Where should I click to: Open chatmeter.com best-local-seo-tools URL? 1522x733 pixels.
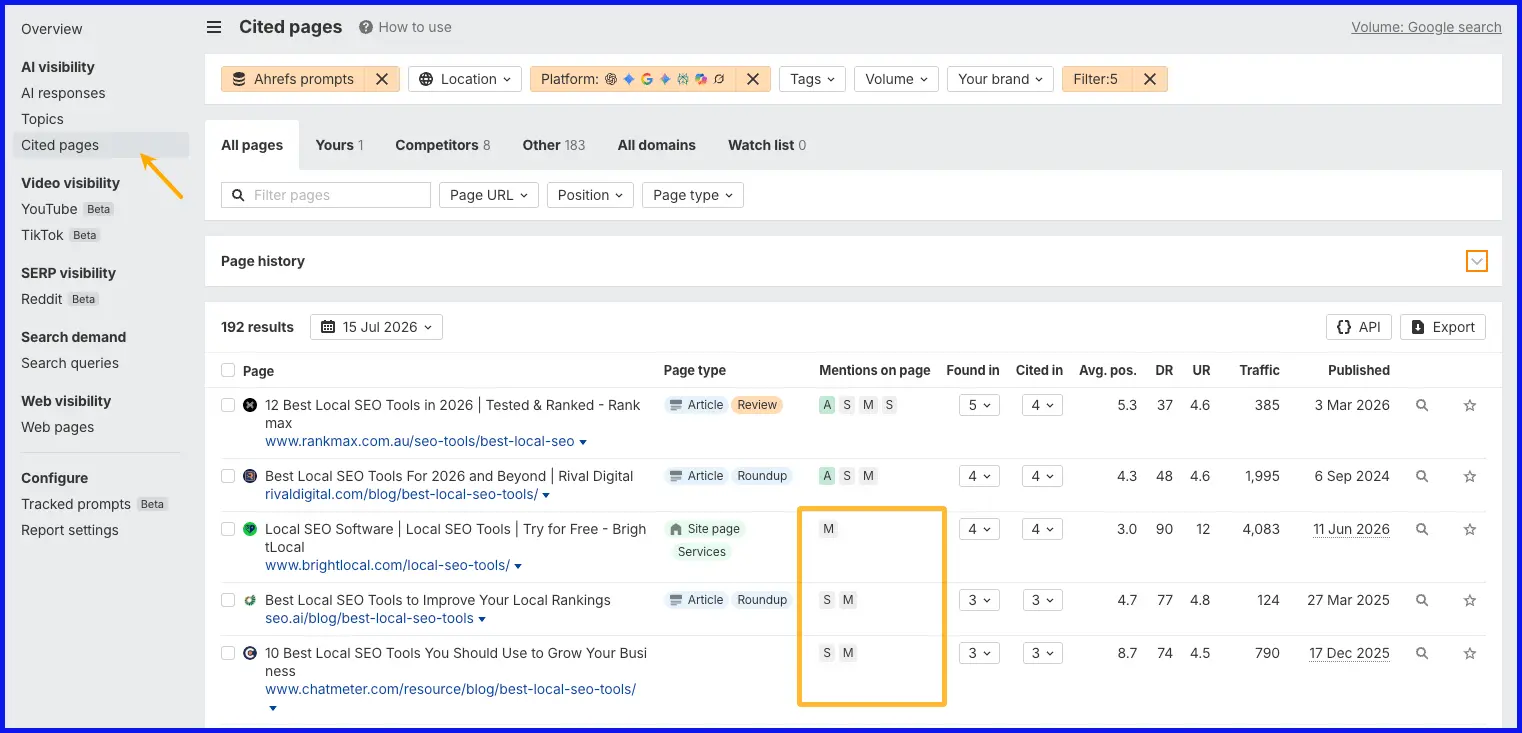pos(450,689)
